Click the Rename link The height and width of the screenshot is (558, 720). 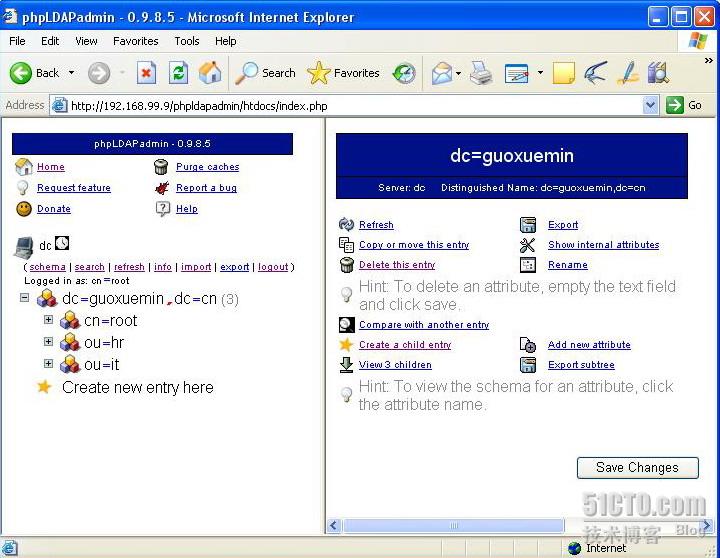click(x=568, y=265)
